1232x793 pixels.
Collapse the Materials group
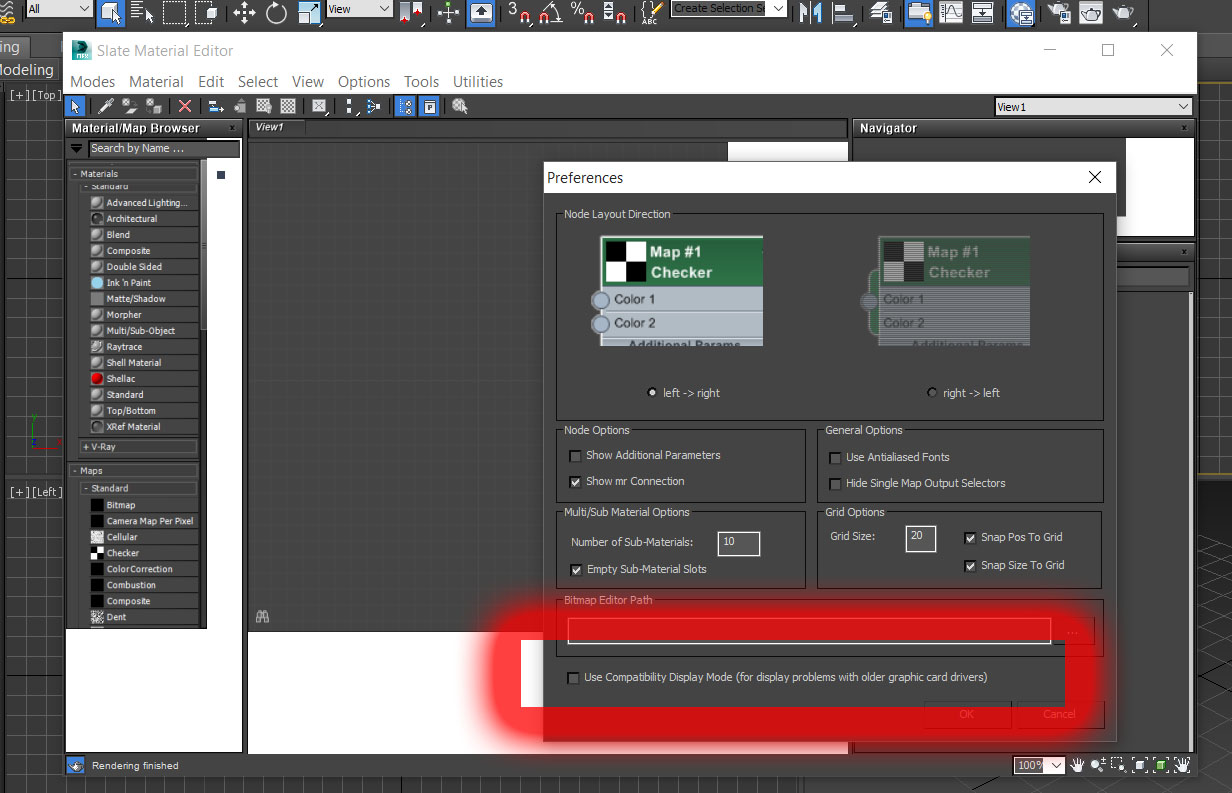[75, 174]
